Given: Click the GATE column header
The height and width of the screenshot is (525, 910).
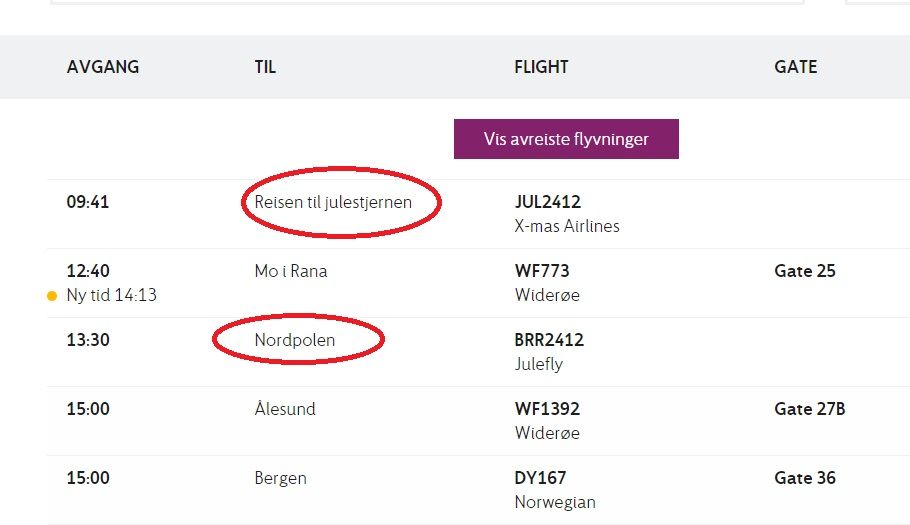Looking at the screenshot, I should [x=795, y=67].
